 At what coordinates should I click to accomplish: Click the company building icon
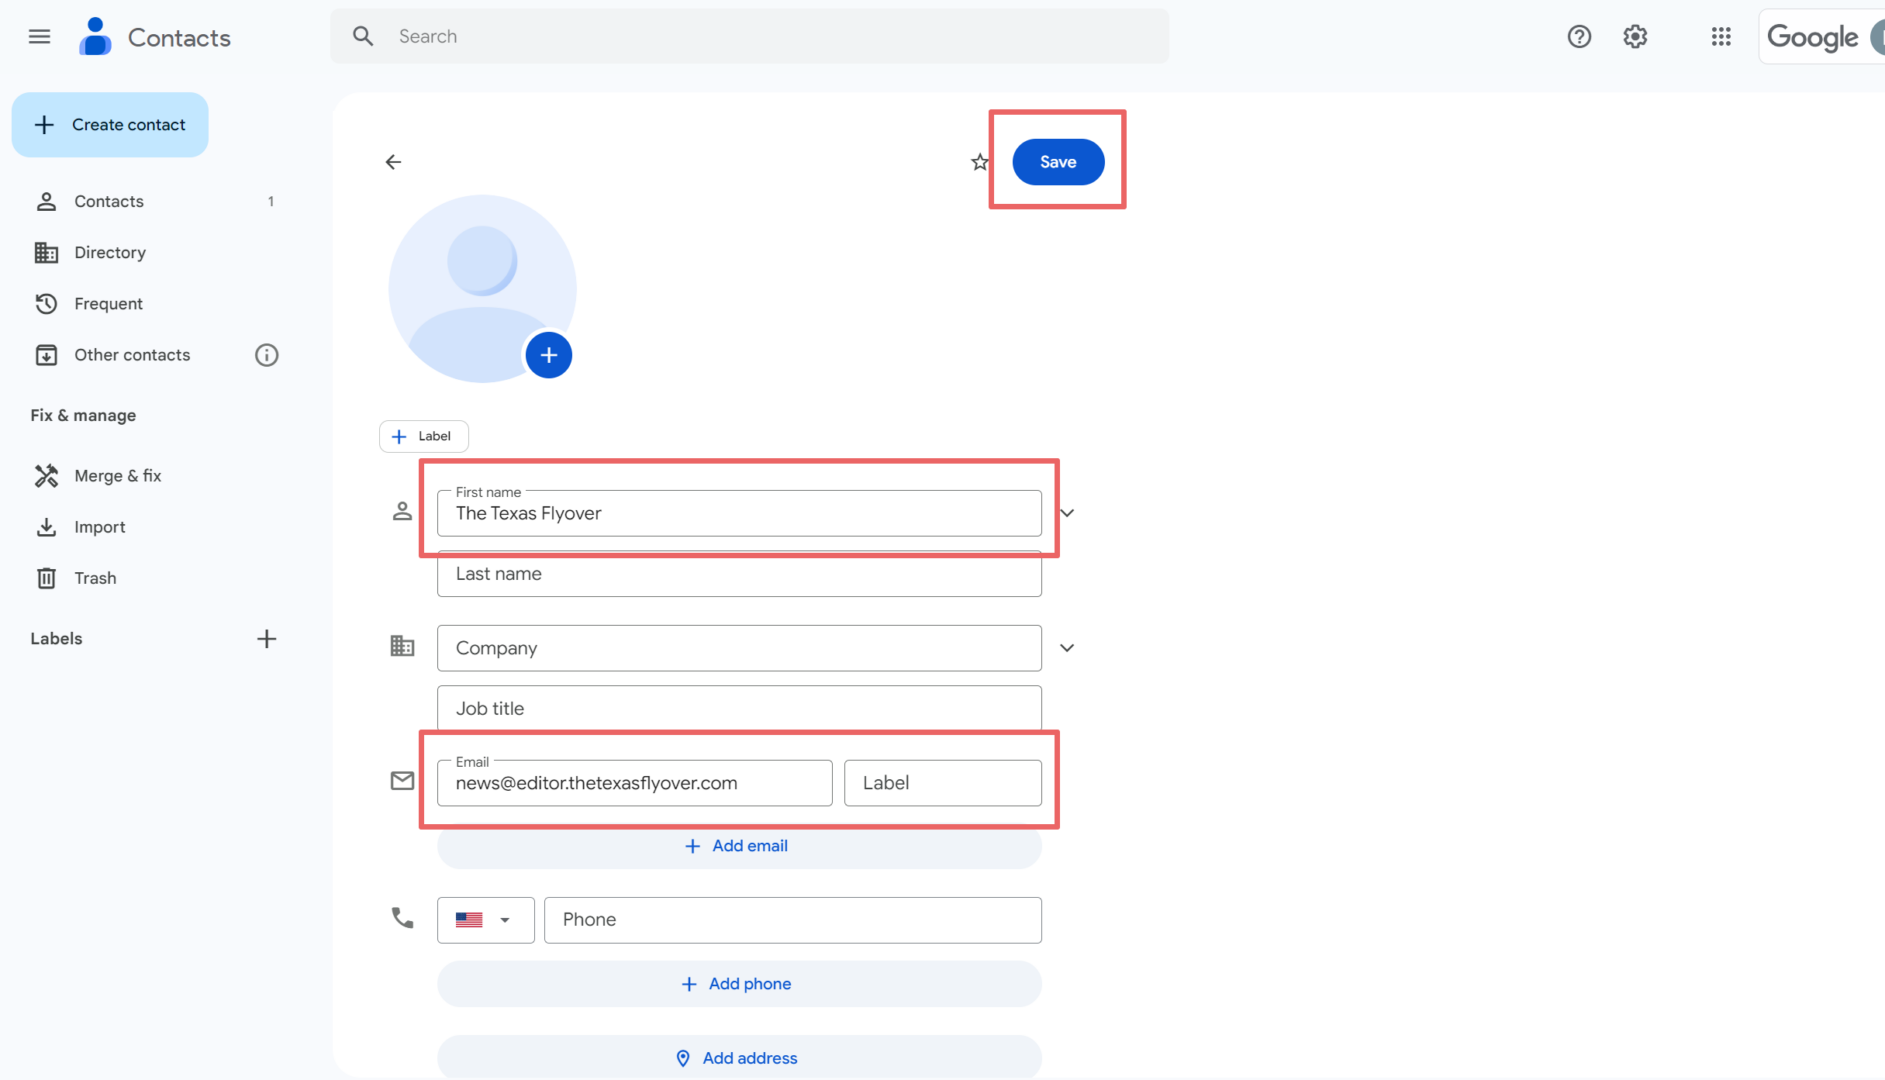(402, 647)
